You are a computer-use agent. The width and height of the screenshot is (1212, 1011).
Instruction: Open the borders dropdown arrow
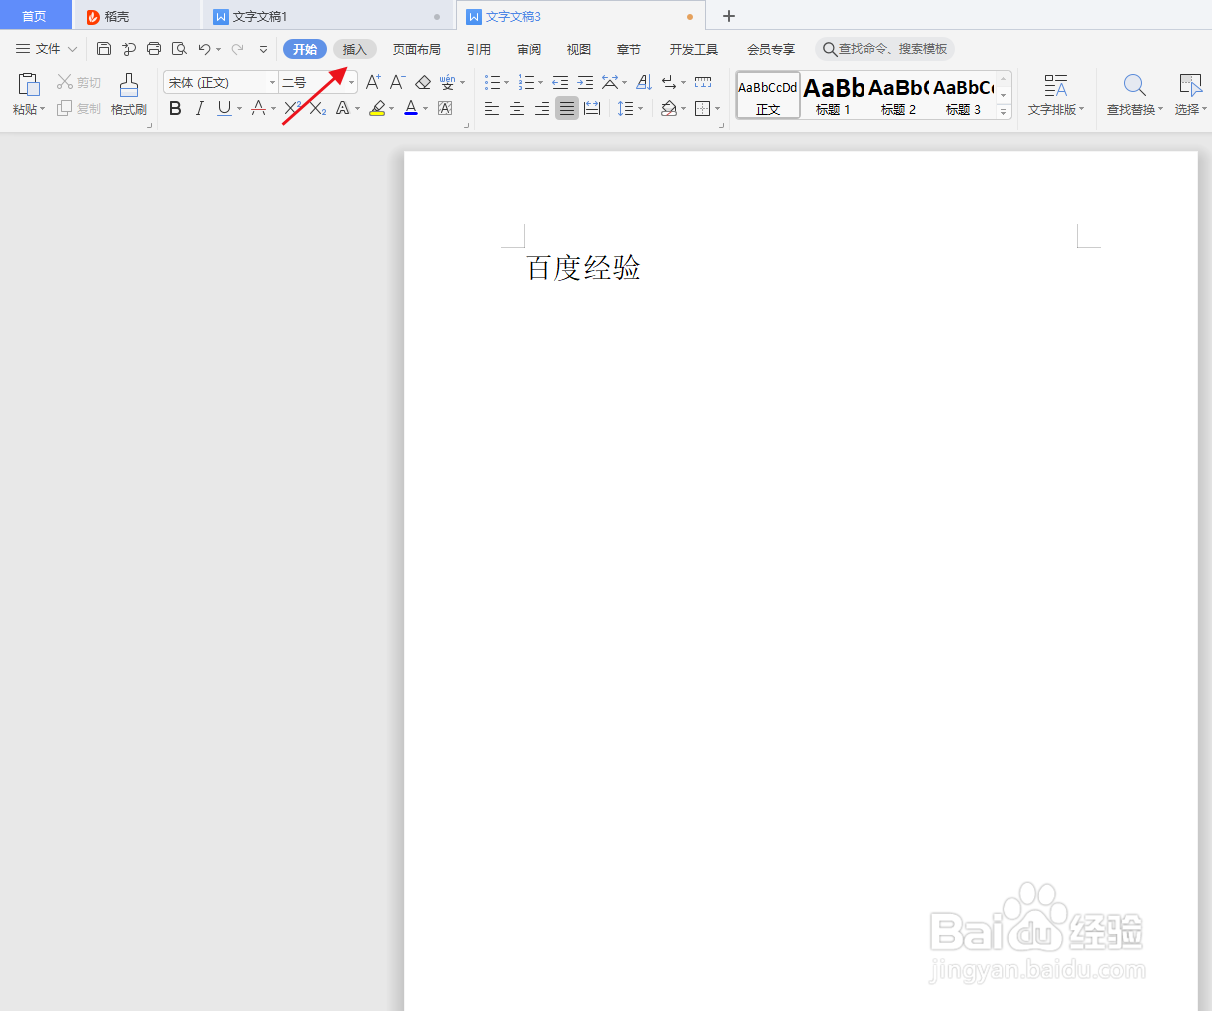718,108
